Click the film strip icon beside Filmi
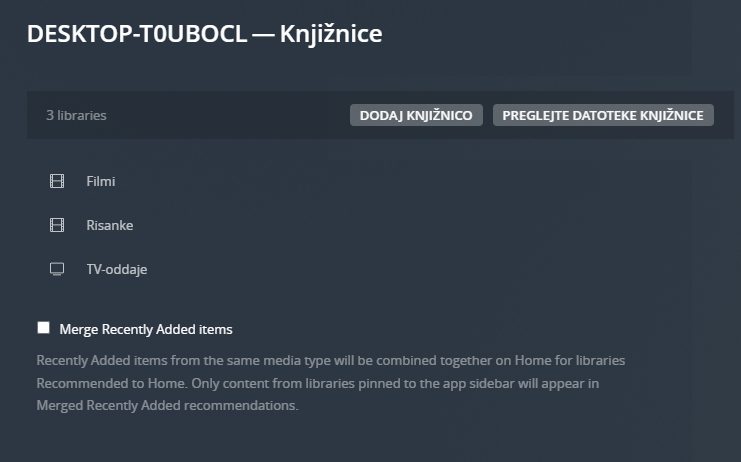The height and width of the screenshot is (462, 741). (57, 181)
